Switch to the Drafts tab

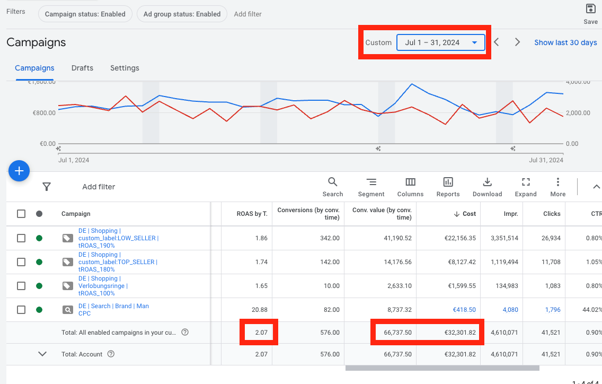click(x=82, y=68)
